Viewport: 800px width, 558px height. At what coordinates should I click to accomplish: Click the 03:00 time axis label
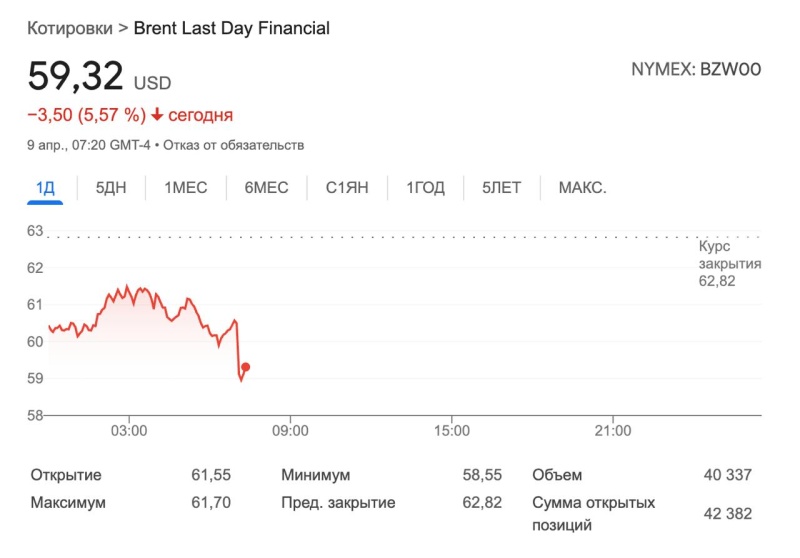pos(129,431)
